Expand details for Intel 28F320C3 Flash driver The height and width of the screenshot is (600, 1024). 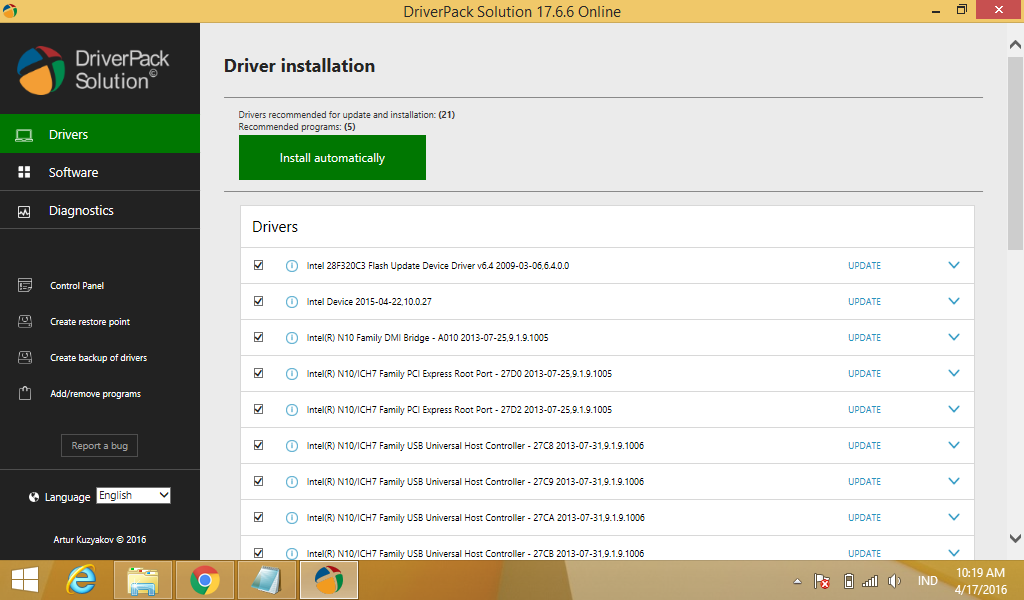click(953, 265)
